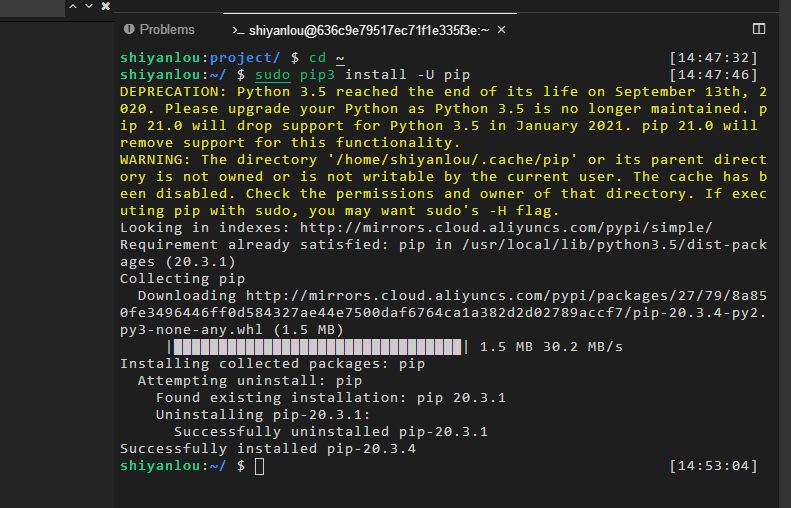
Task: Click the down chevron for next match
Action: click(x=89, y=7)
